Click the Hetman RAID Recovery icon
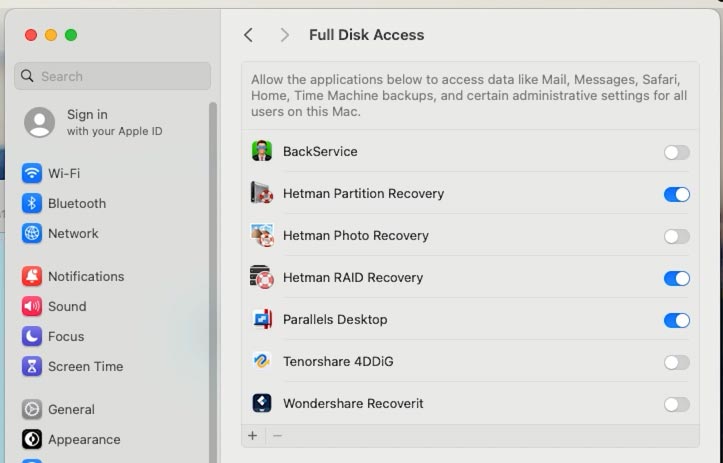This screenshot has width=723, height=463. (x=262, y=277)
